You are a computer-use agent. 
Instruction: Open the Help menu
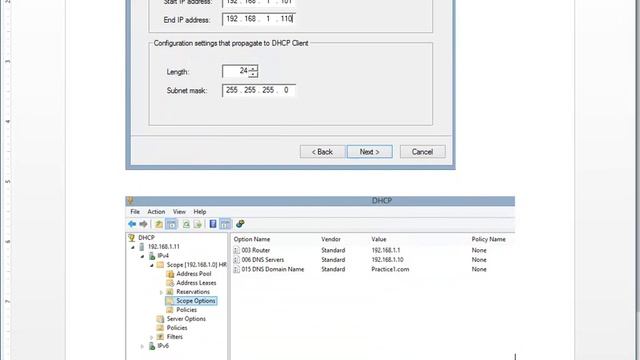coord(200,212)
